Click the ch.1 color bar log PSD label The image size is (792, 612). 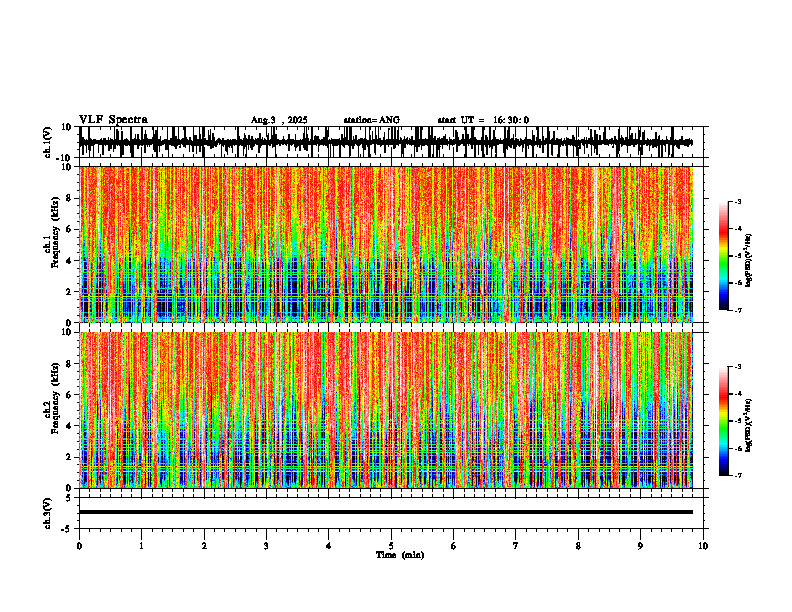749,261
